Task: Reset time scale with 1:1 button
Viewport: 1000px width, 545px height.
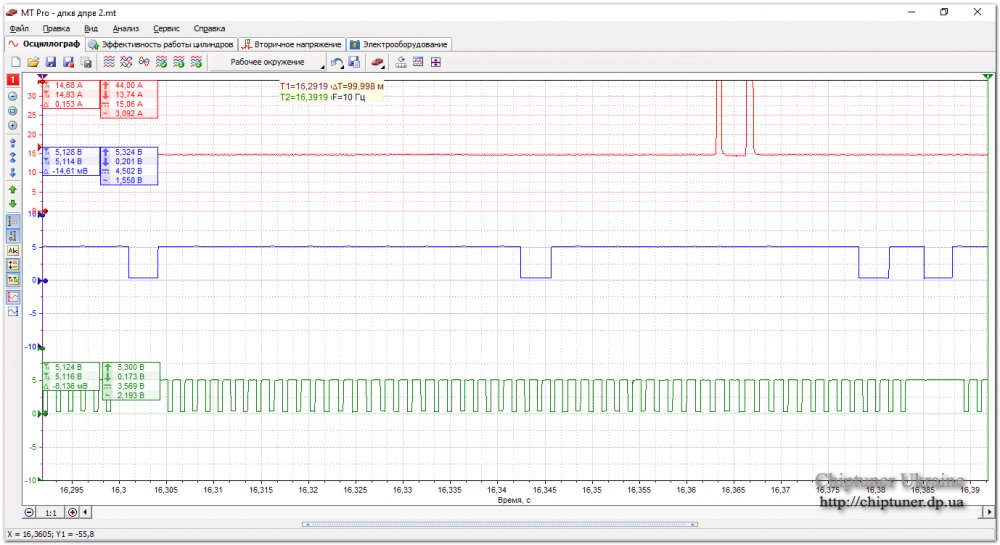Action: pyautogui.click(x=50, y=512)
